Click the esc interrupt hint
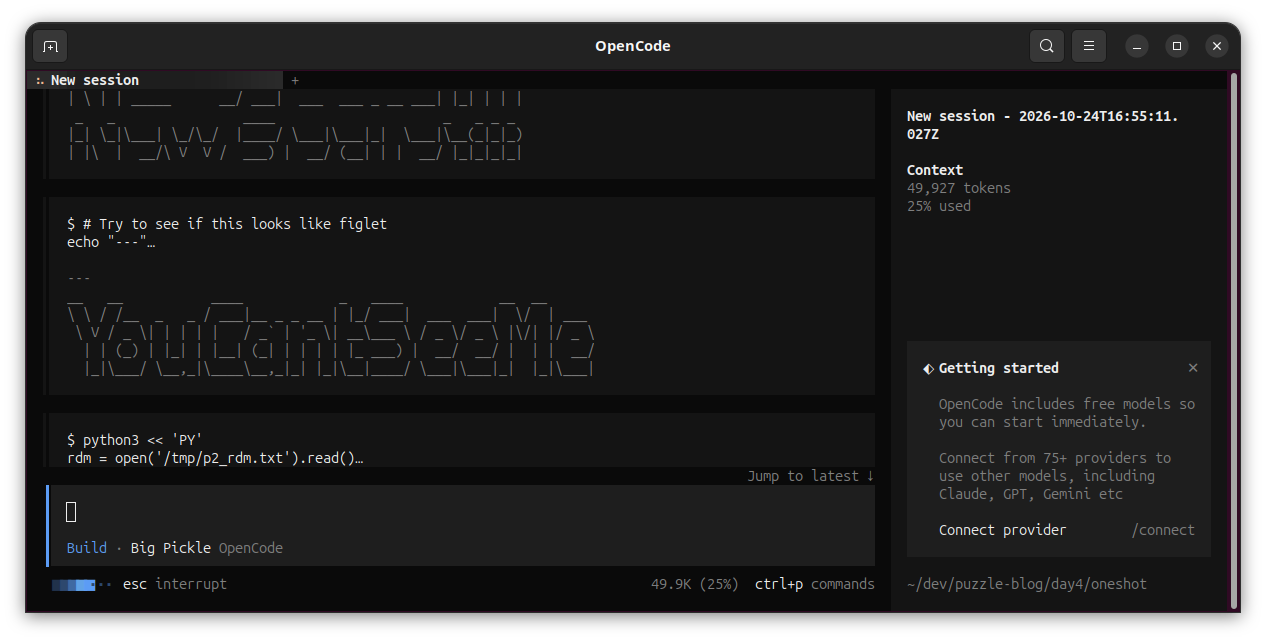The height and width of the screenshot is (641, 1266). tap(175, 584)
